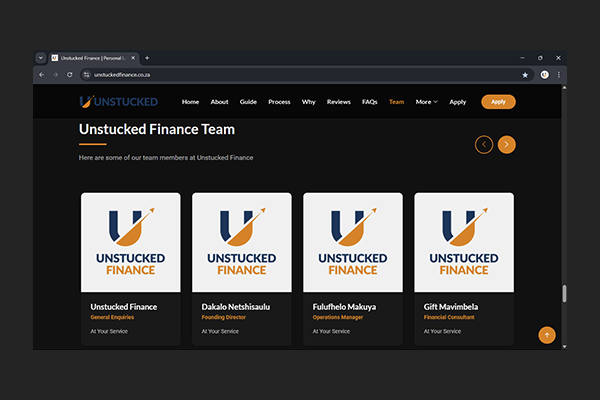Open a new tab with plus icon

click(147, 58)
